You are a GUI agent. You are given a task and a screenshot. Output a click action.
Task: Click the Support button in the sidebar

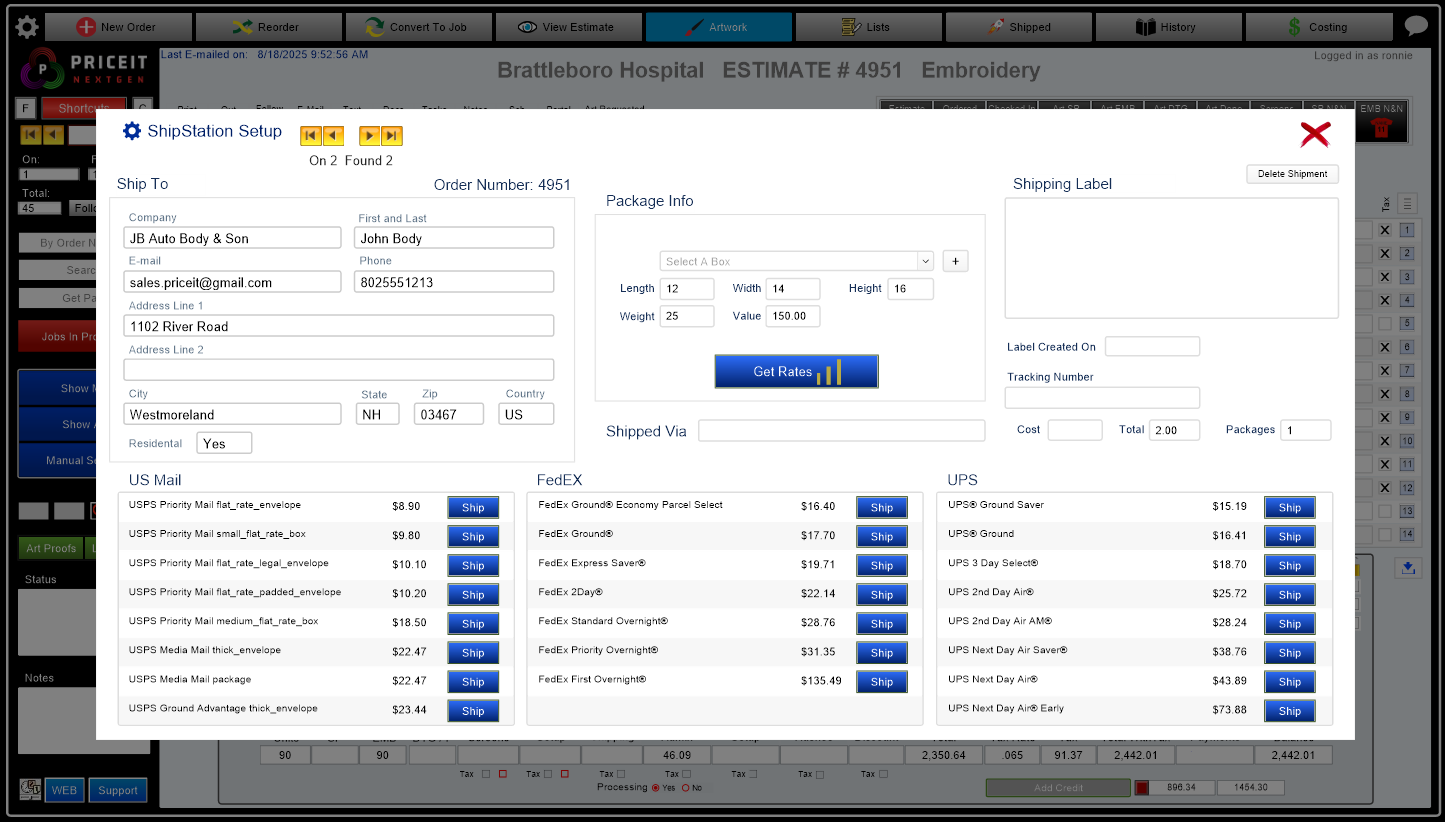[x=118, y=790]
